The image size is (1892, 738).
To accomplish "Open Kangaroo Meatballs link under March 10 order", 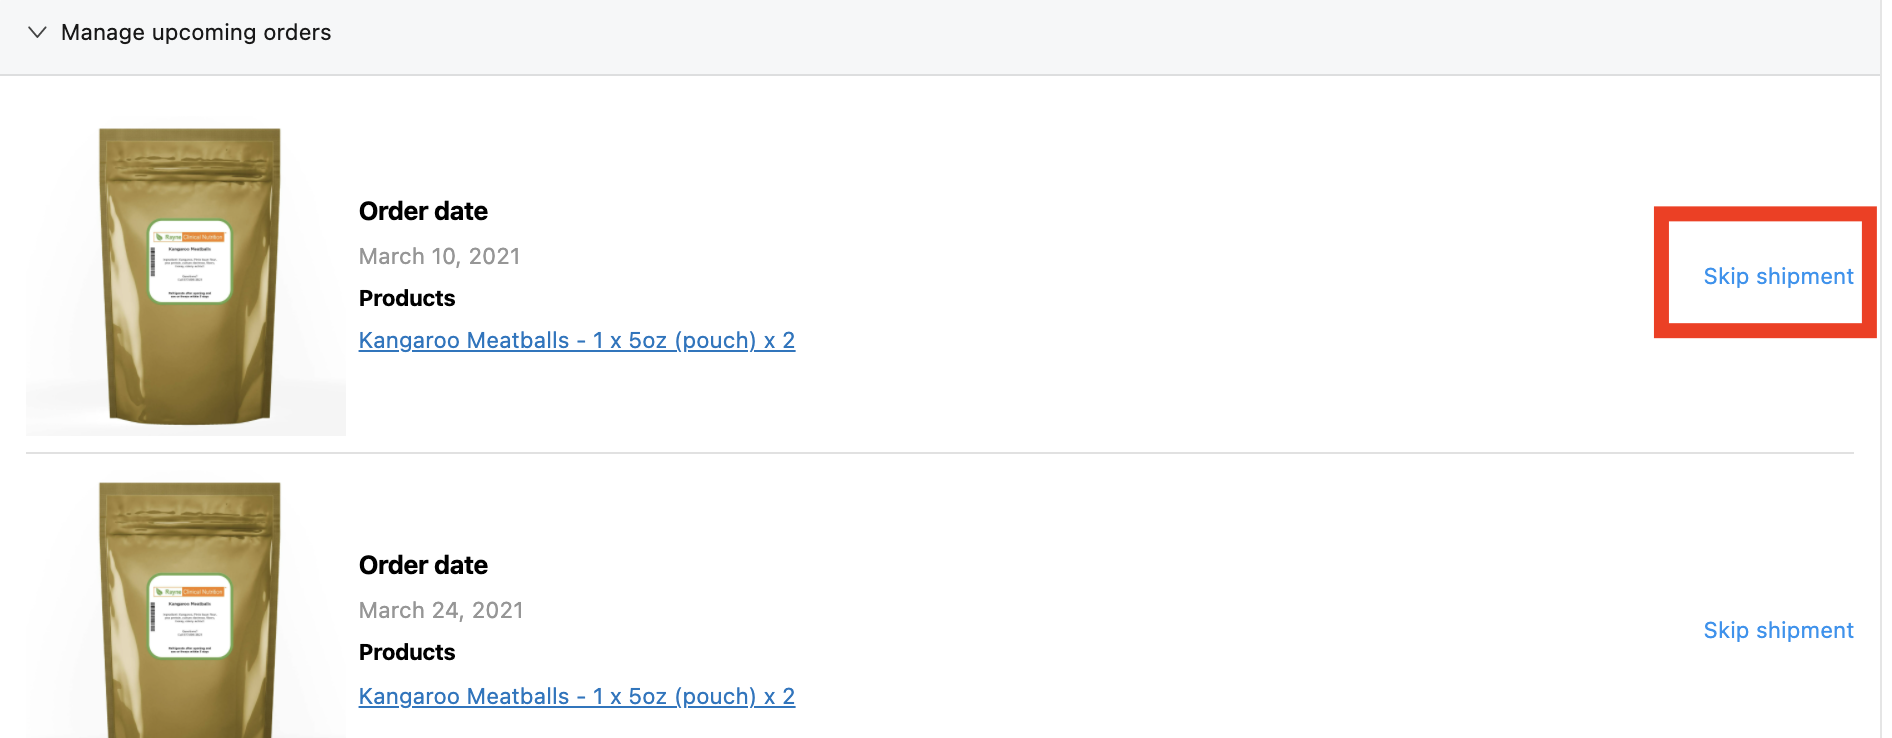I will [x=576, y=341].
